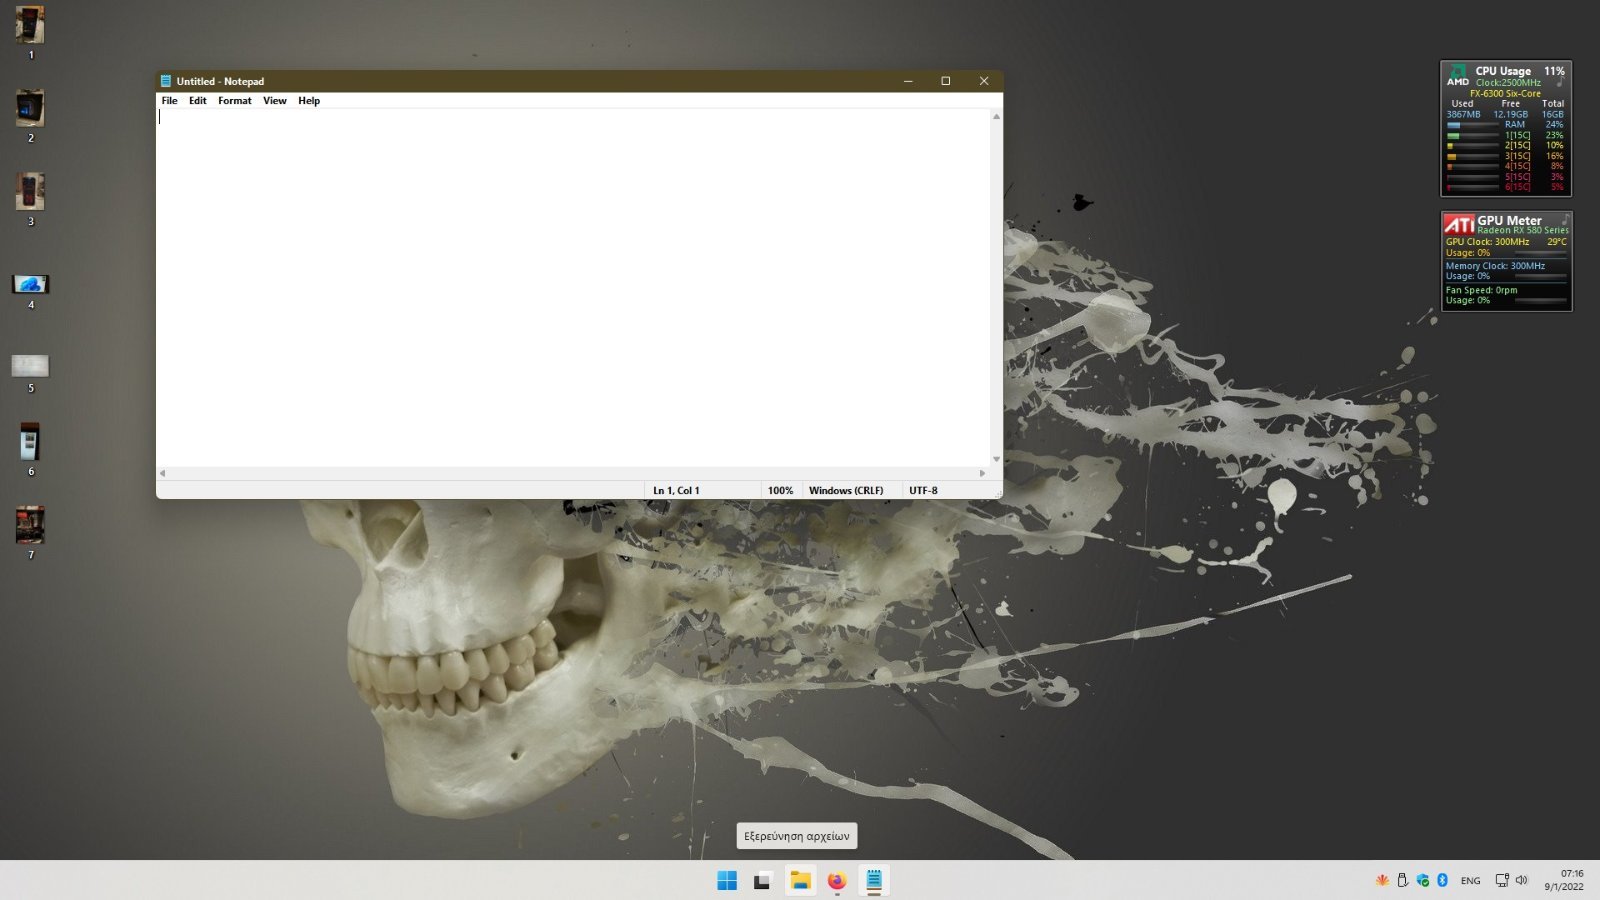Image resolution: width=1600 pixels, height=900 pixels.
Task: Open the volume speaker tray icon
Action: coord(1521,880)
